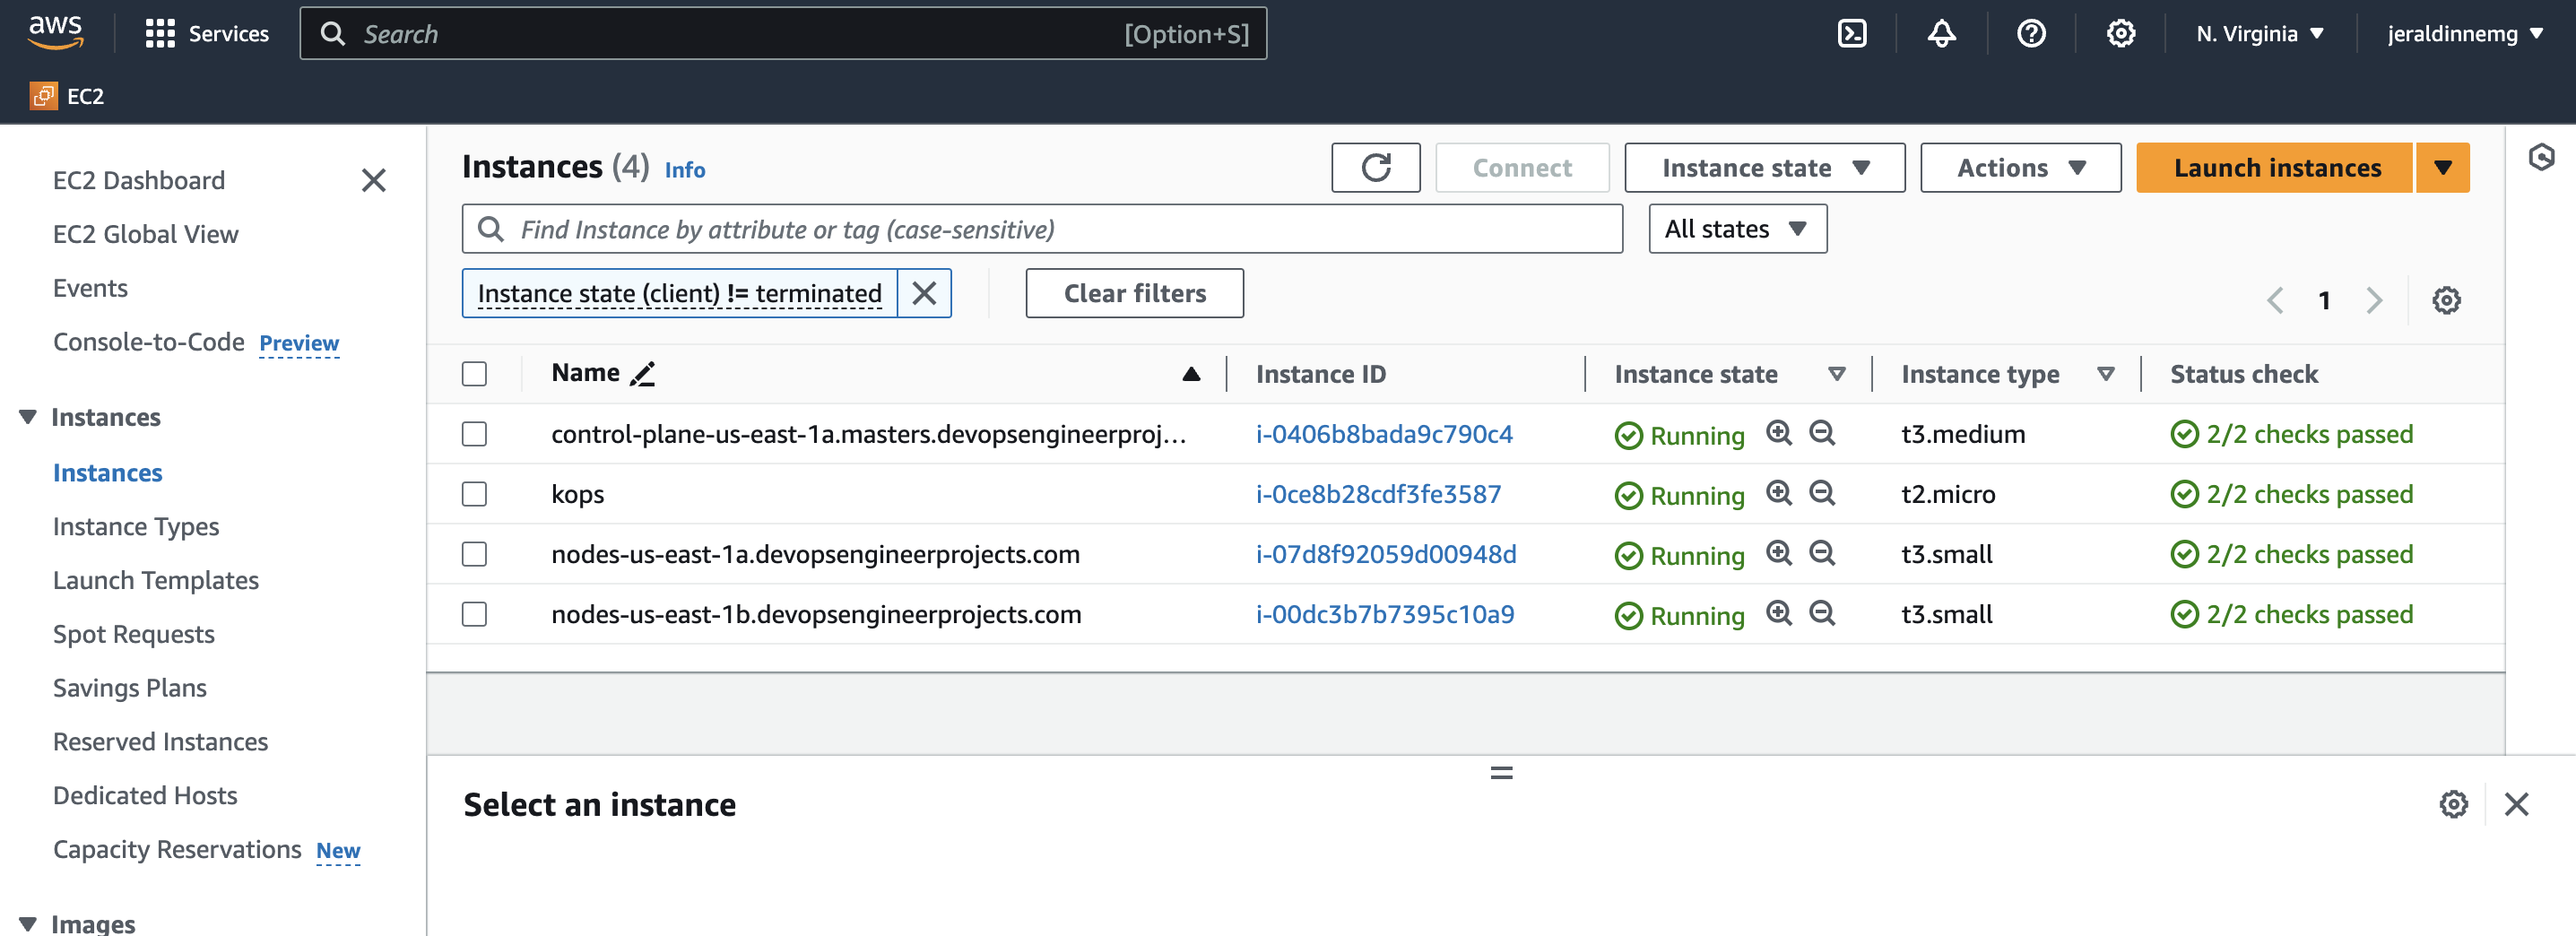Open N. Virginia region selector
Viewport: 2576px width, 936px height.
[2260, 34]
